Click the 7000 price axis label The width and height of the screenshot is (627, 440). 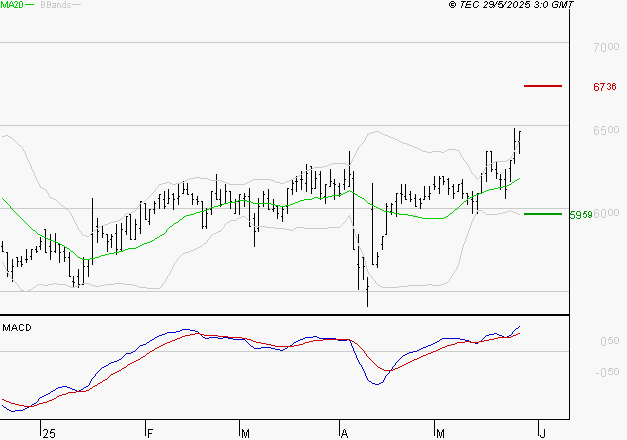coord(606,47)
